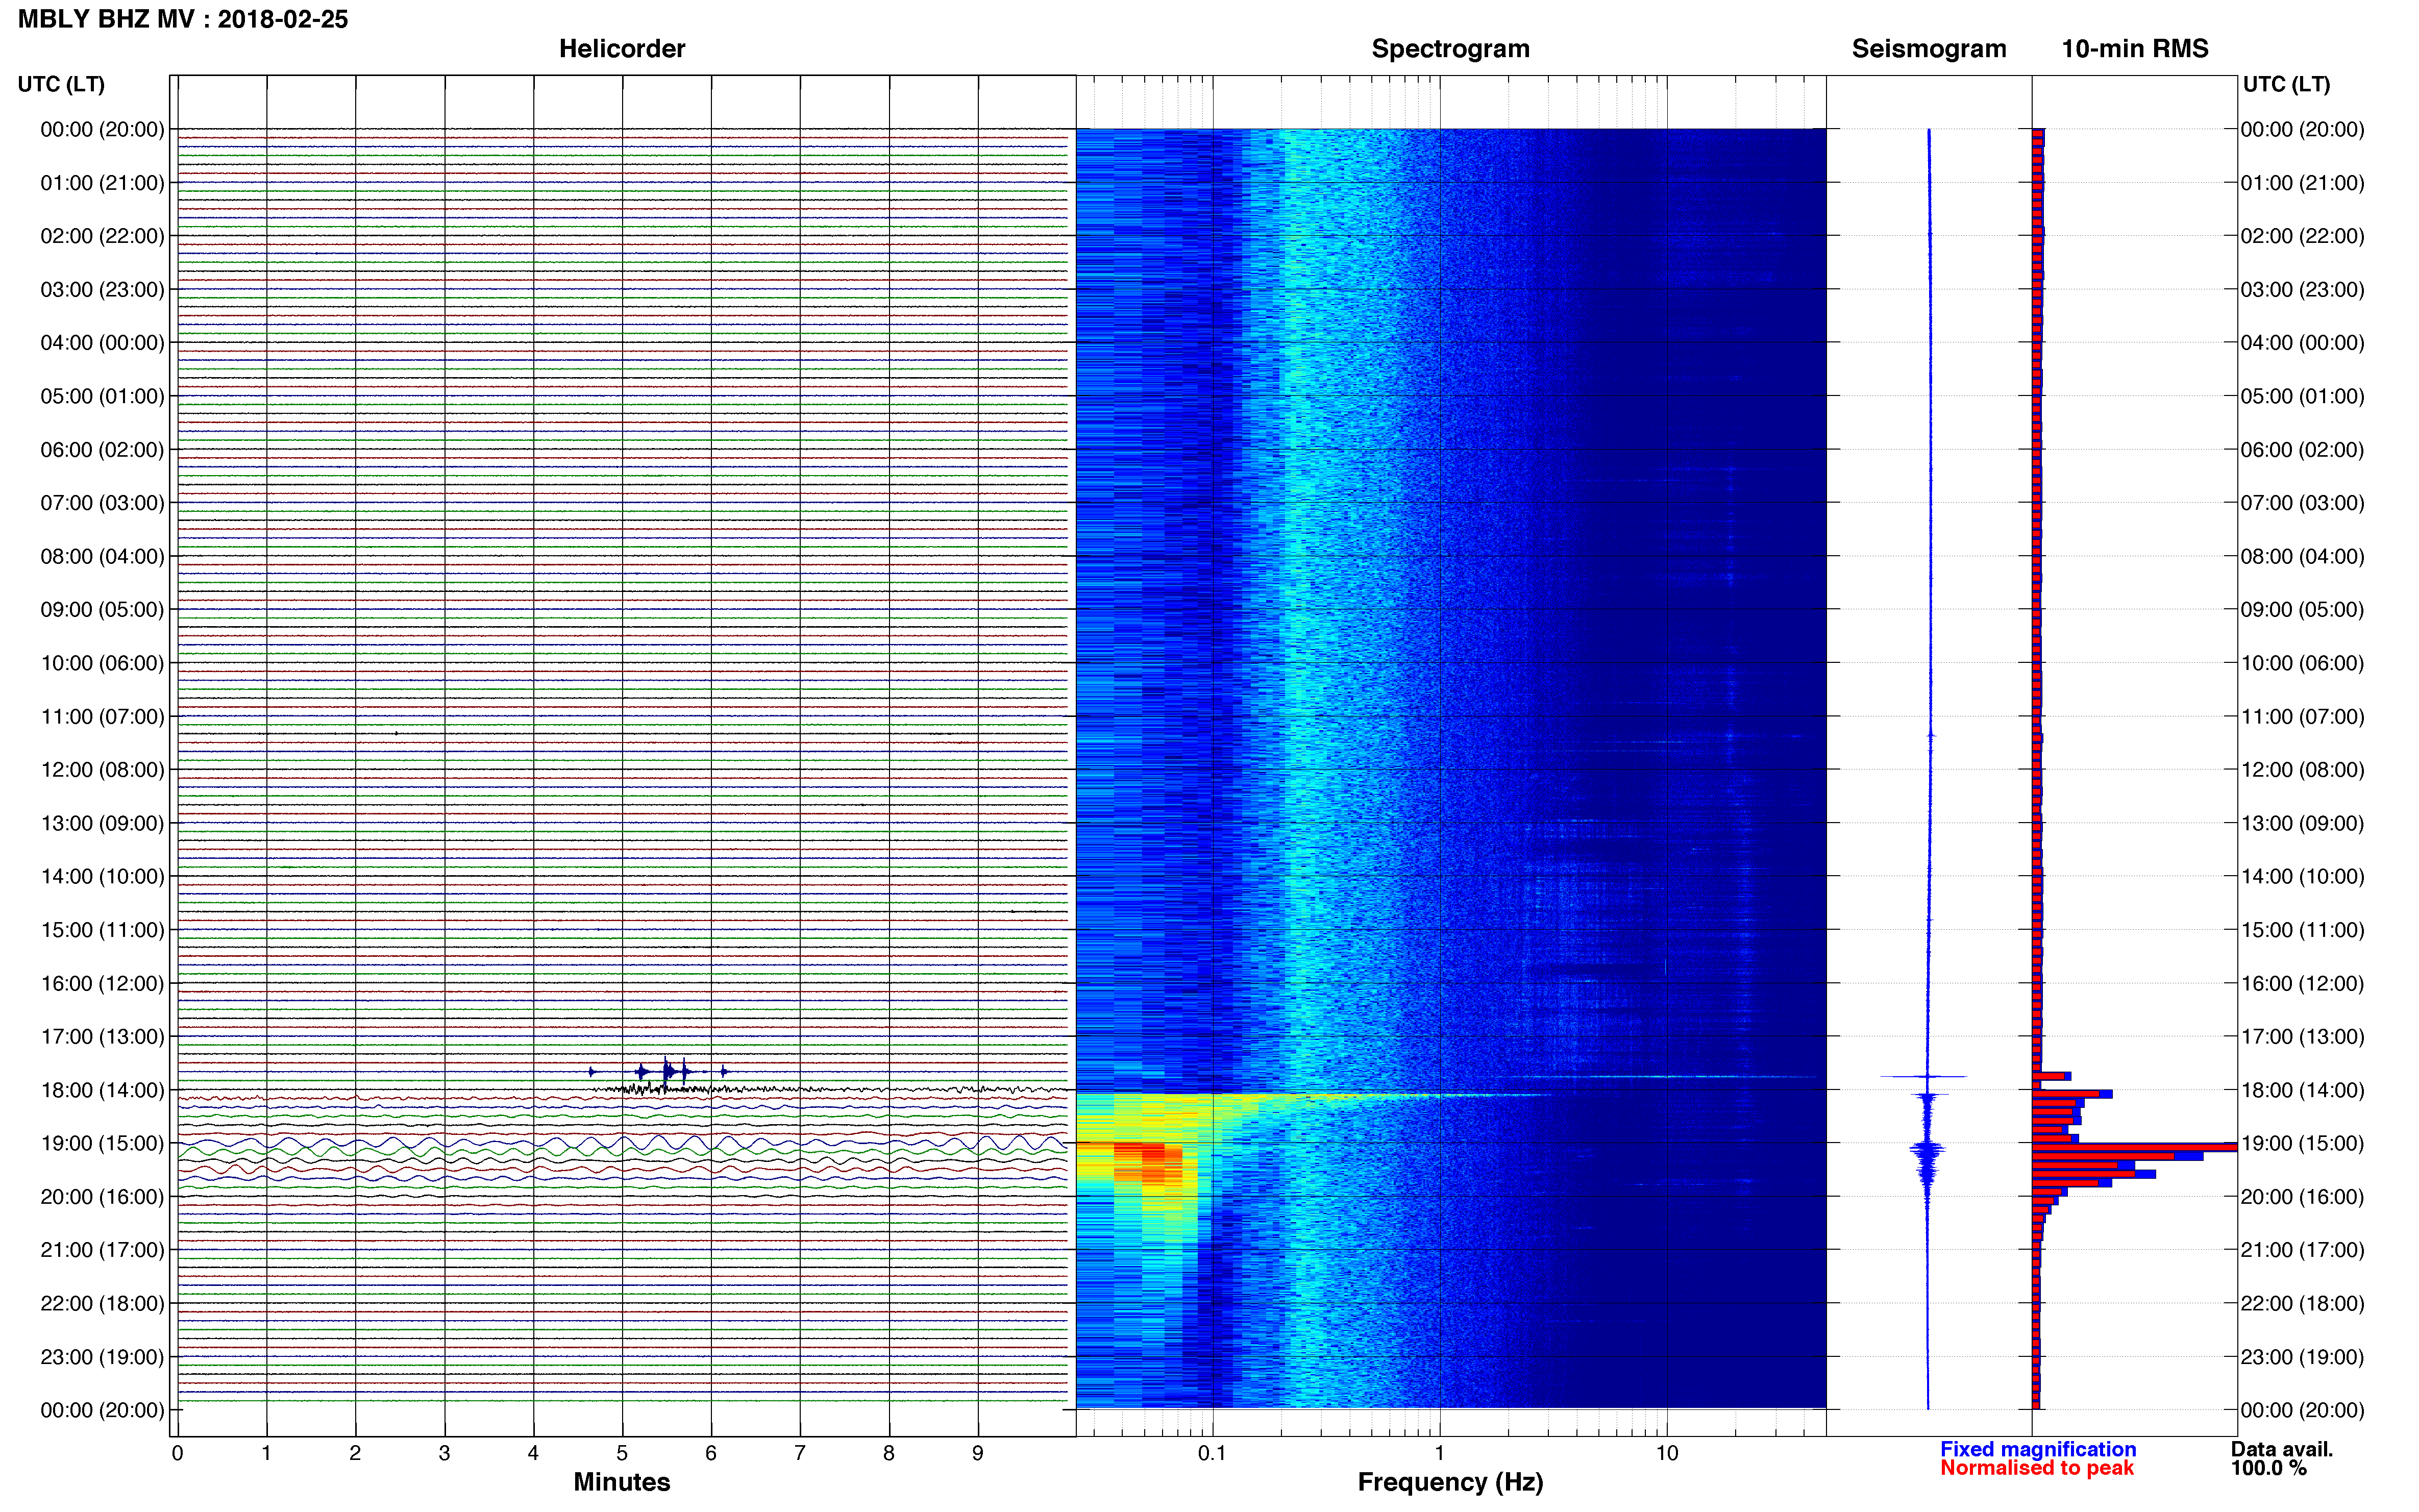2419x1512 pixels.
Task: Click the dark-blue event bursts before 18:00 helicorder
Action: [658, 1071]
